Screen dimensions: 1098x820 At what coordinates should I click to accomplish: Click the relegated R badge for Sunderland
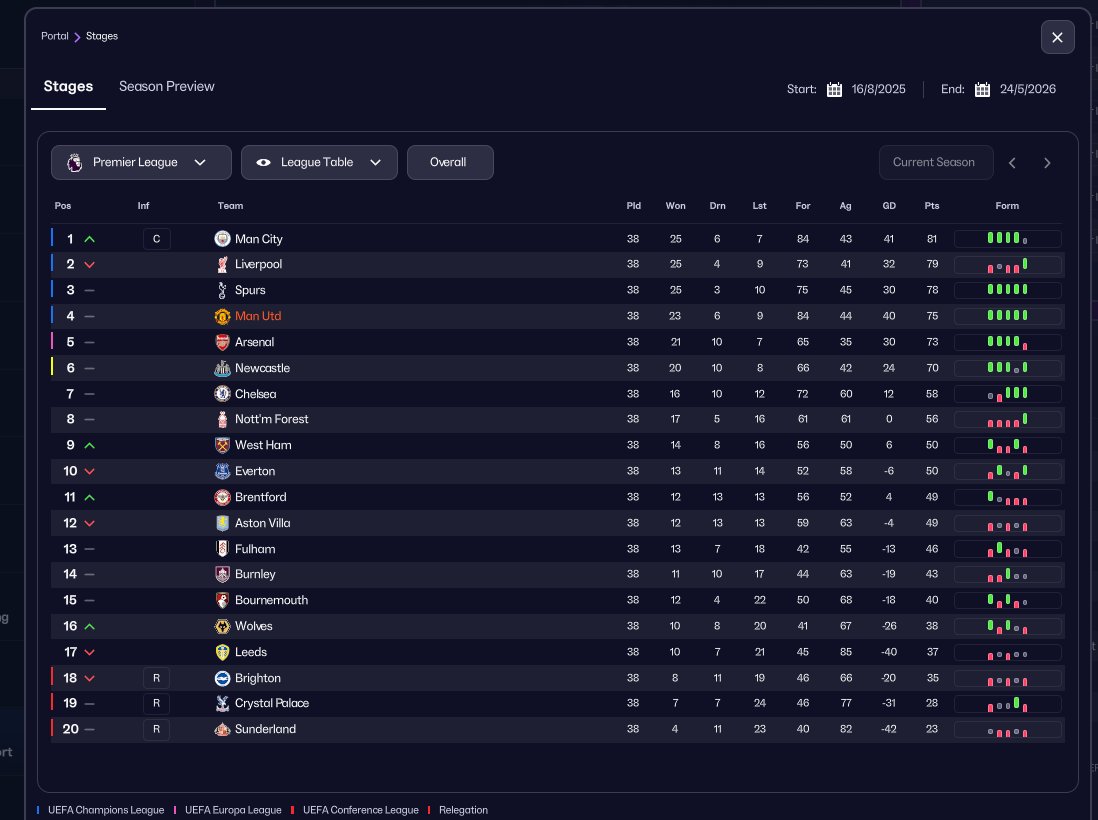tap(156, 729)
